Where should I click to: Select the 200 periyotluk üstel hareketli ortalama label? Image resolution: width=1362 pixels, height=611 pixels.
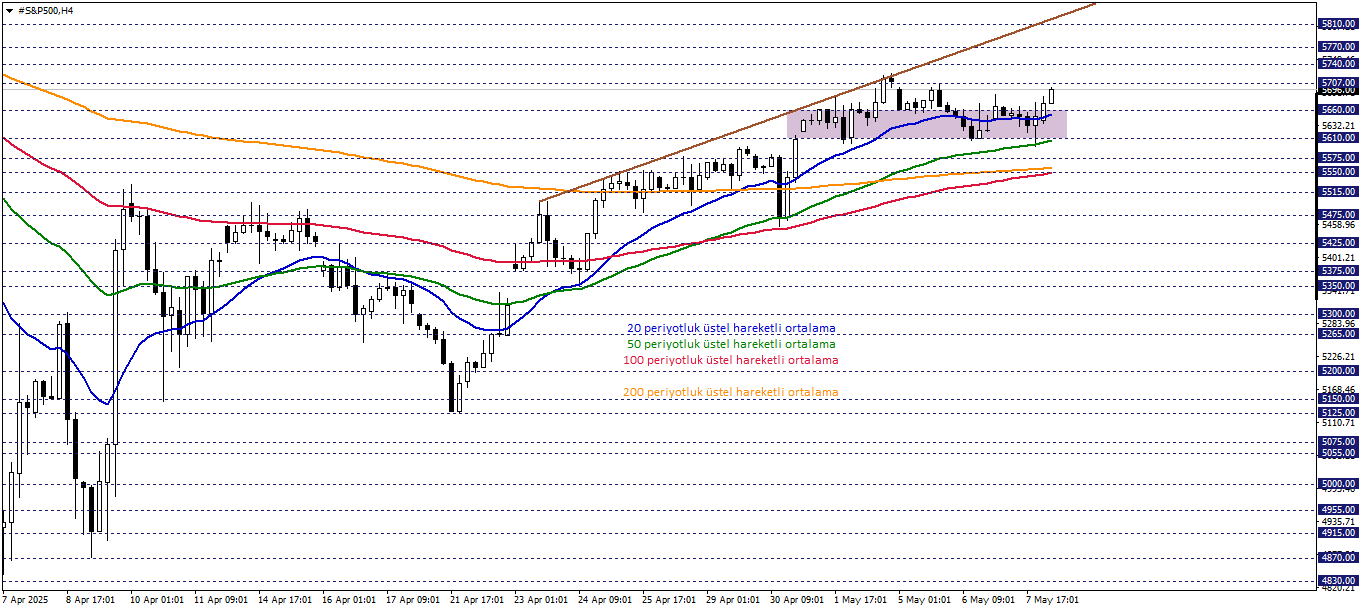[730, 392]
